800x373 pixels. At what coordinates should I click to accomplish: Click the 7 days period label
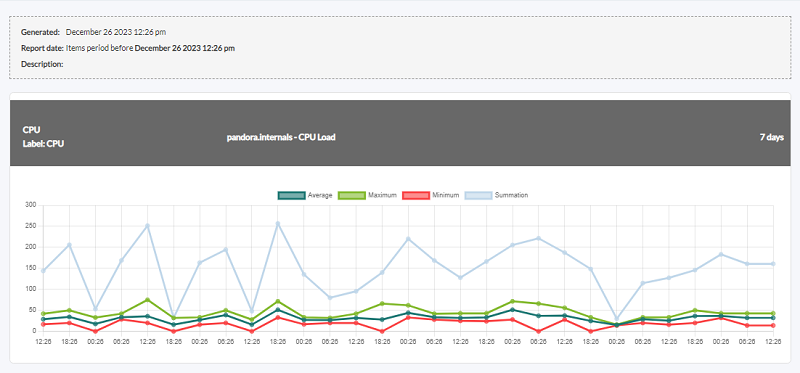(x=772, y=138)
